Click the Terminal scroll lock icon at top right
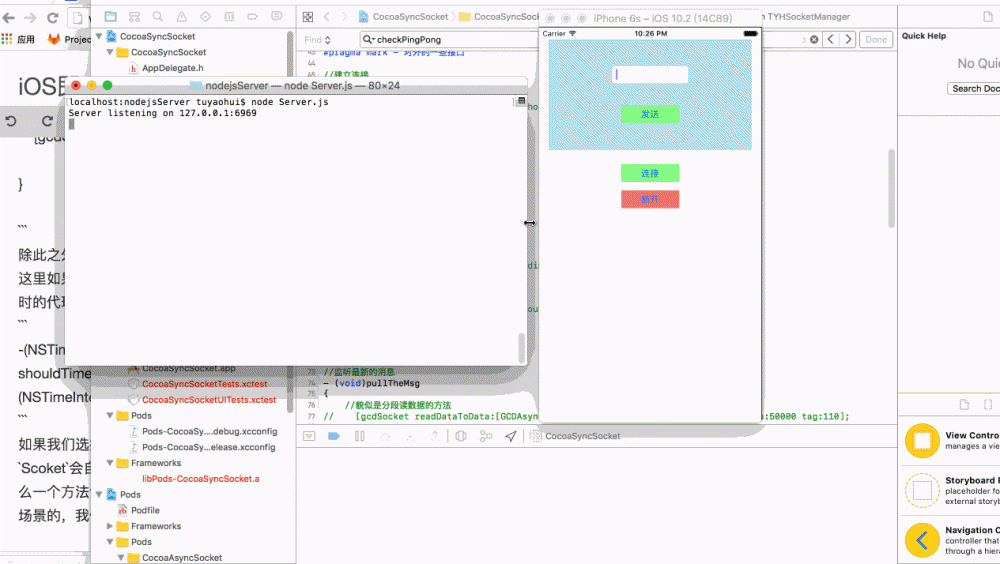Image resolution: width=1000 pixels, height=564 pixels. [x=521, y=101]
